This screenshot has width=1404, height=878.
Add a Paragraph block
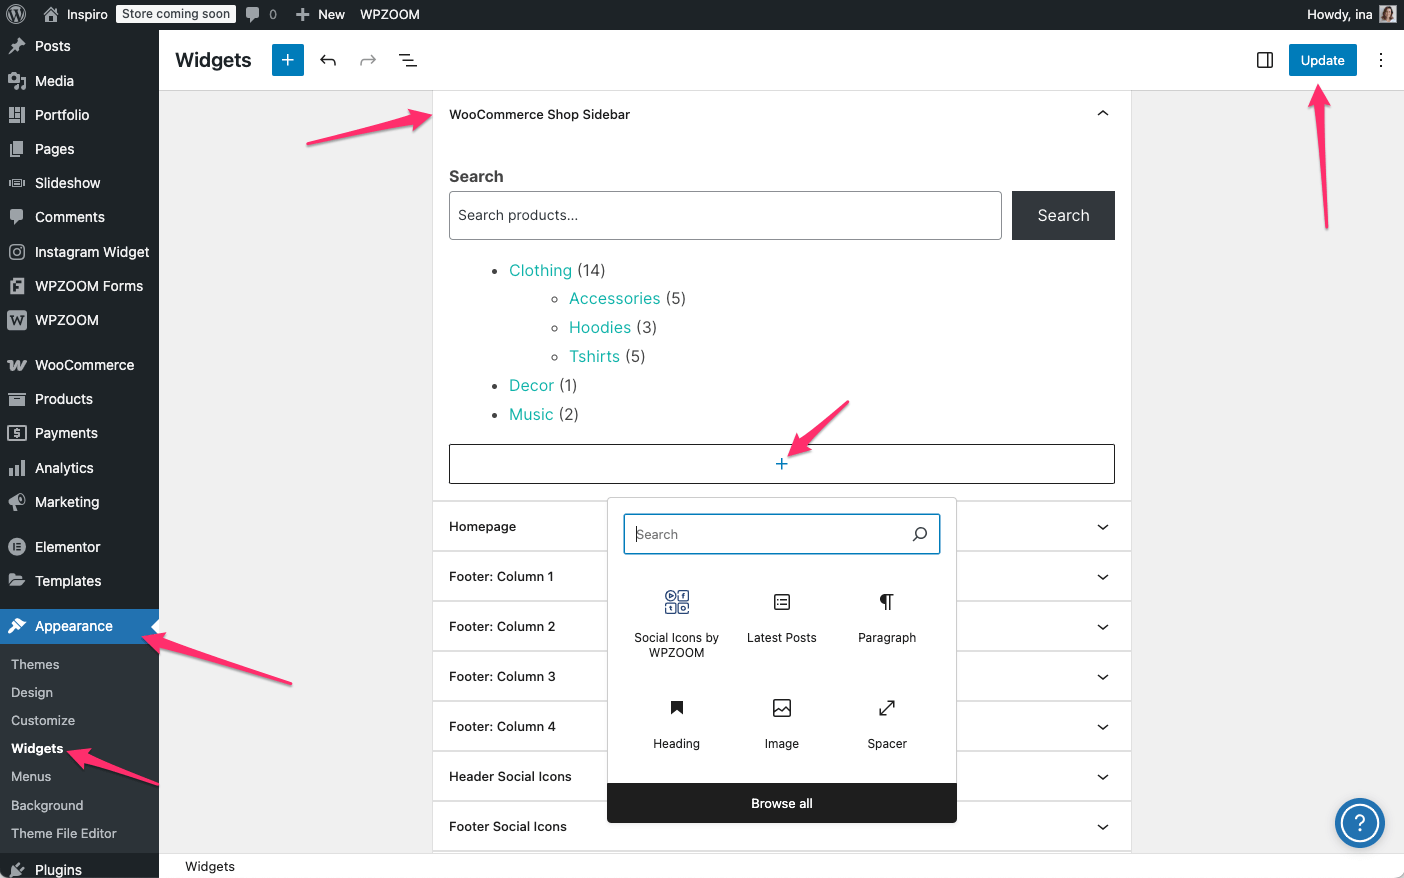[x=886, y=616]
